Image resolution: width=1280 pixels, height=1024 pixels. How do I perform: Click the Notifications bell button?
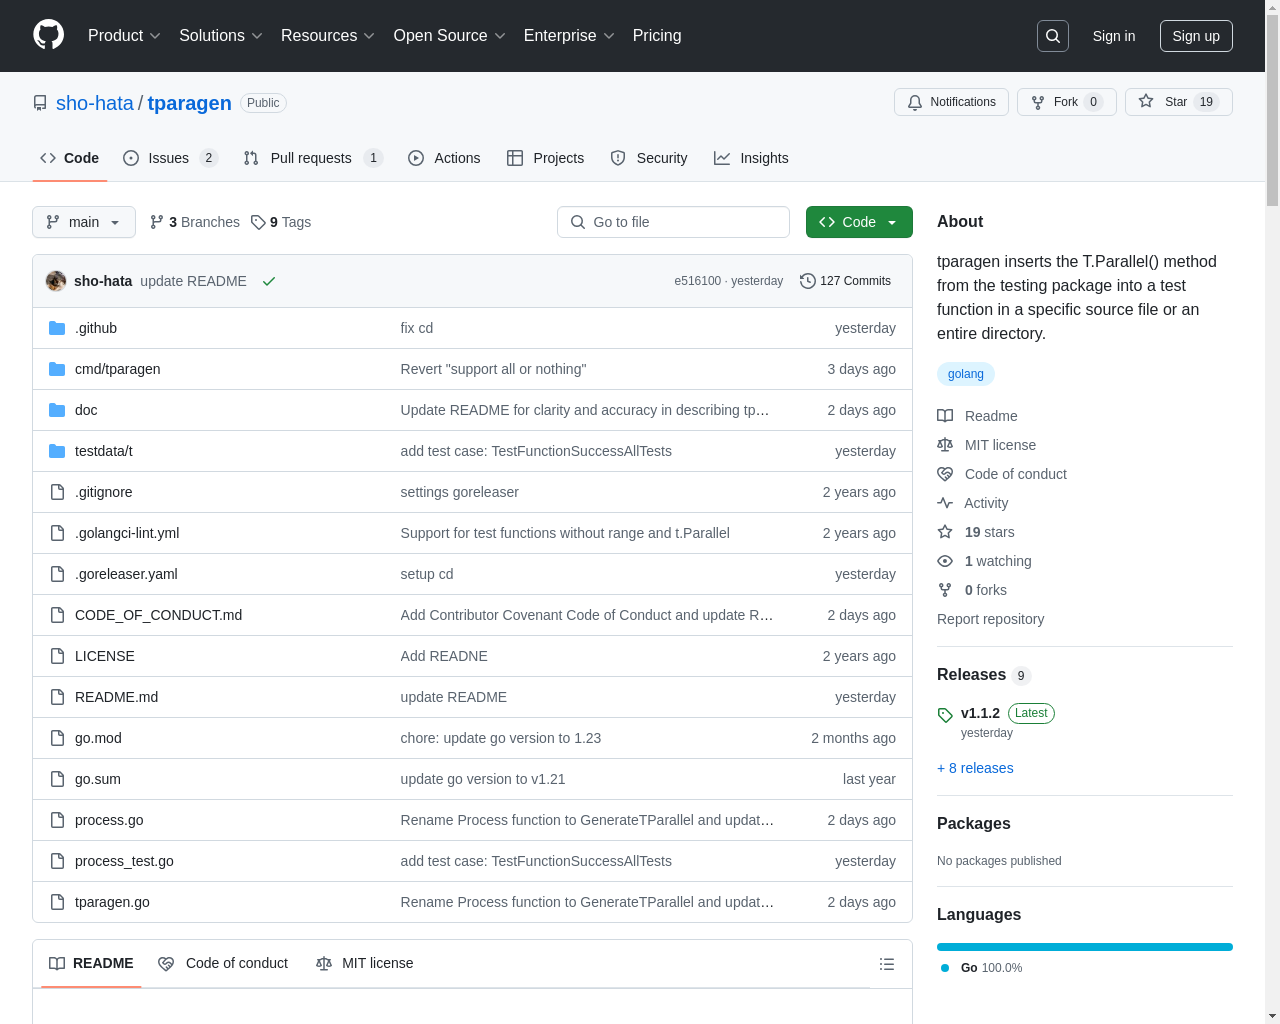point(951,102)
